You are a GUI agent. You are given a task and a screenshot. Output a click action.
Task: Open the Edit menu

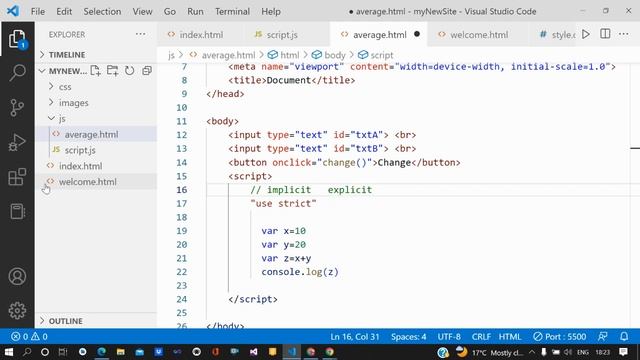(64, 11)
